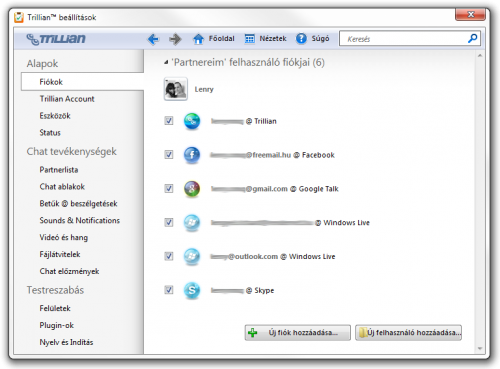This screenshot has height=369, width=500.
Task: Open Fájlátvitelek settings
Action: click(60, 254)
